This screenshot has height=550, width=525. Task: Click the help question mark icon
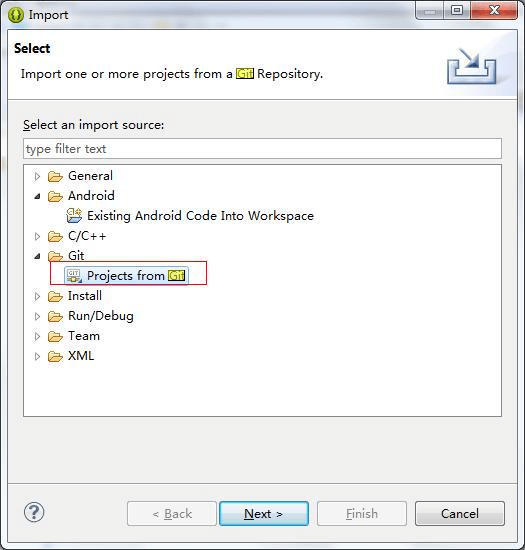point(34,512)
